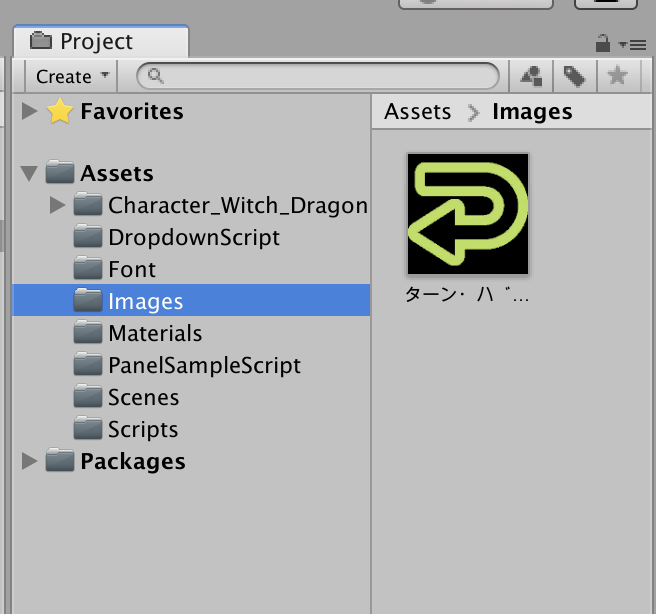Viewport: 656px width, 614px height.
Task: Click the Materials folder icon
Action: click(x=88, y=333)
